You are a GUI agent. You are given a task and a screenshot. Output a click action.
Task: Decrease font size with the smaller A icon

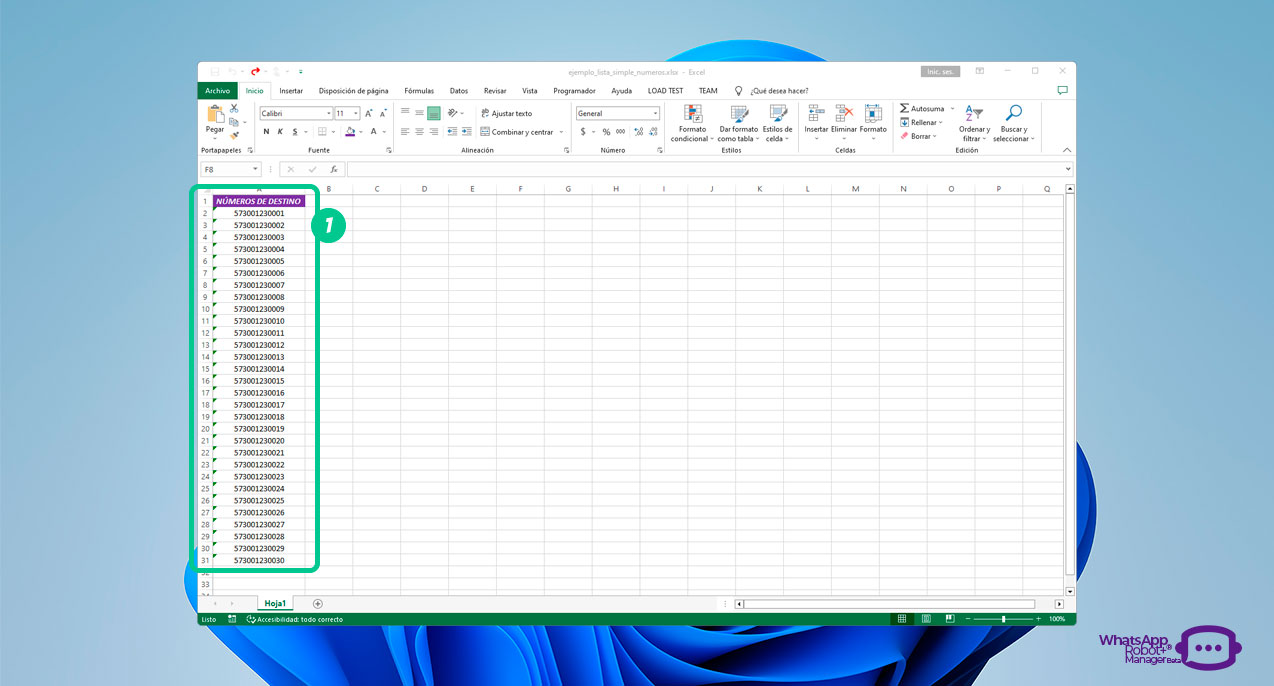(x=383, y=114)
